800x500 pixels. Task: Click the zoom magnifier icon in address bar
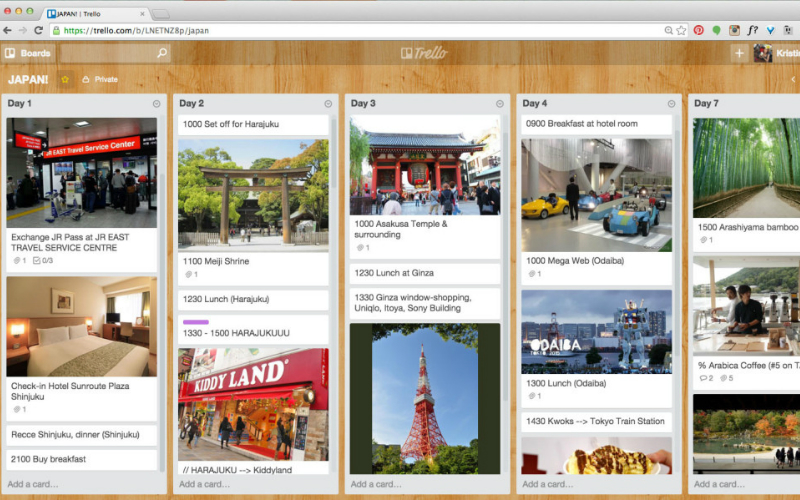pyautogui.click(x=668, y=31)
